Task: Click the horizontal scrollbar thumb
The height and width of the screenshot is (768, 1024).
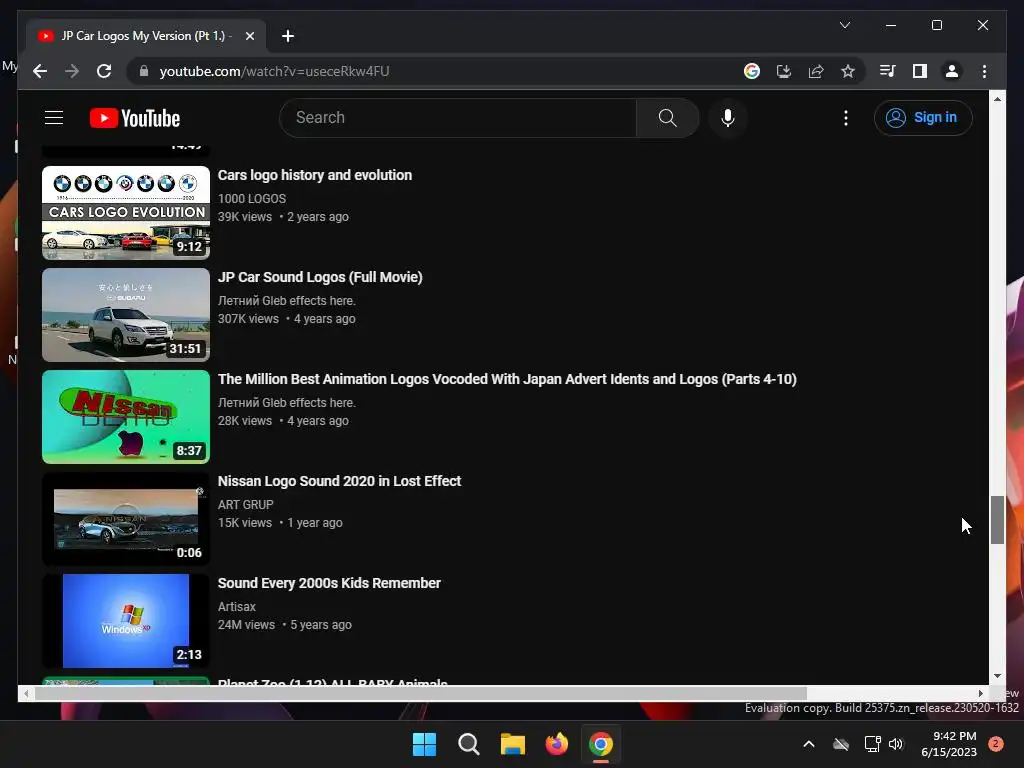Action: 421,693
